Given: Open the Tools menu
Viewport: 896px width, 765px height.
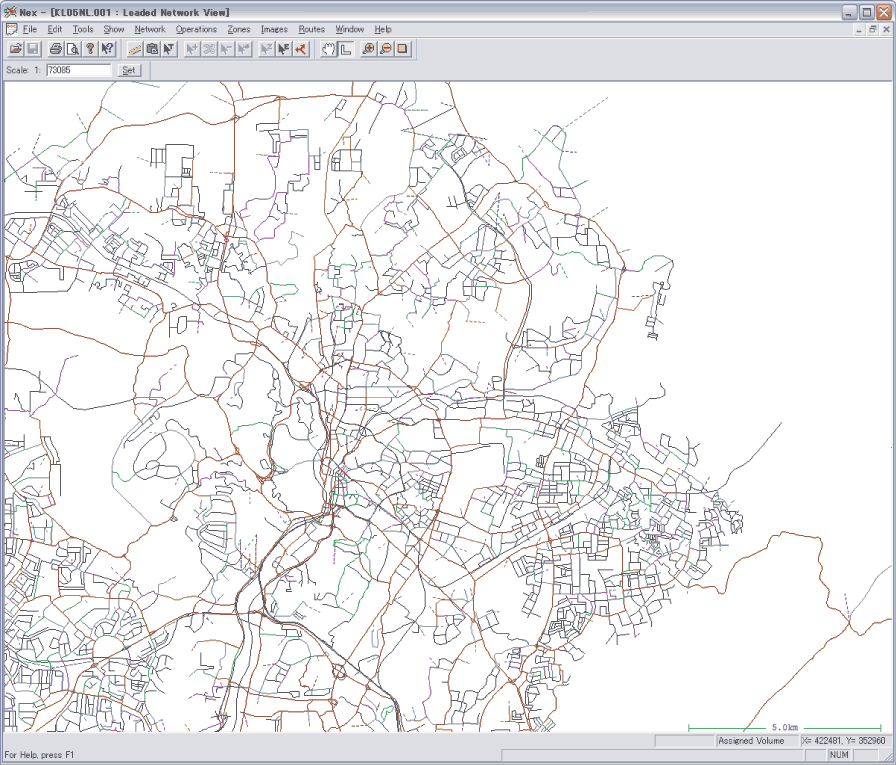Looking at the screenshot, I should [83, 29].
